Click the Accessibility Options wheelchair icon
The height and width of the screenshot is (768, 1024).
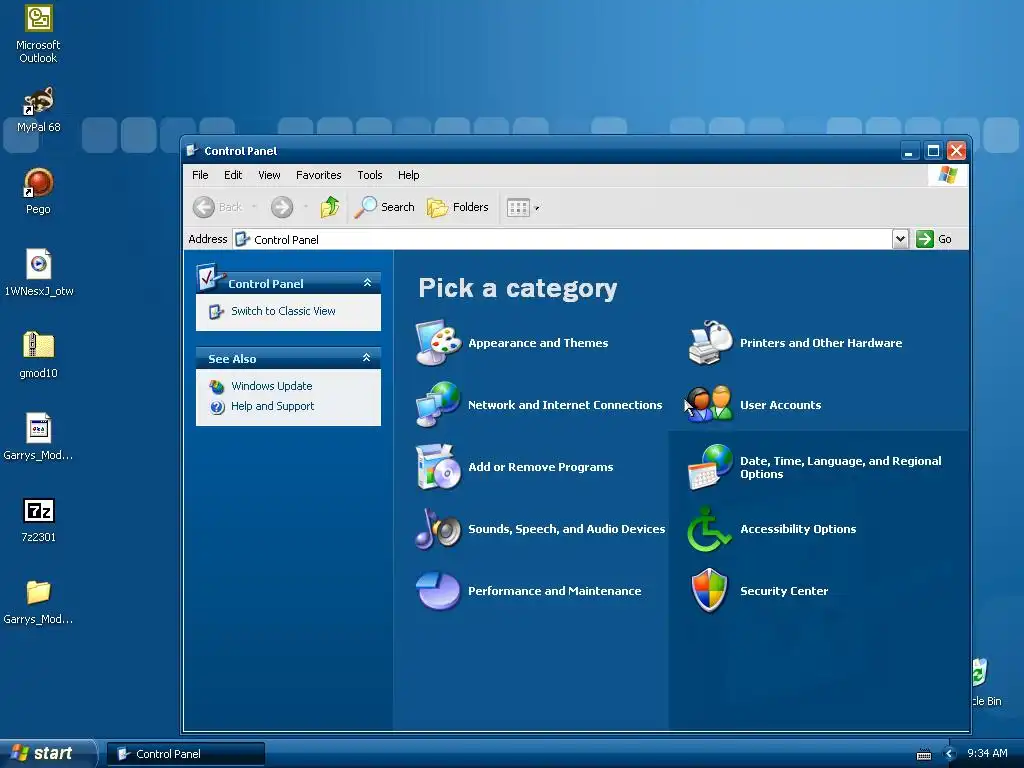pyautogui.click(x=710, y=528)
